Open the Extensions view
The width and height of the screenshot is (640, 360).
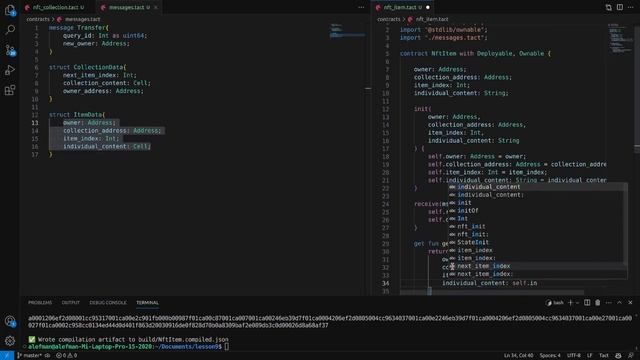coord(10,90)
